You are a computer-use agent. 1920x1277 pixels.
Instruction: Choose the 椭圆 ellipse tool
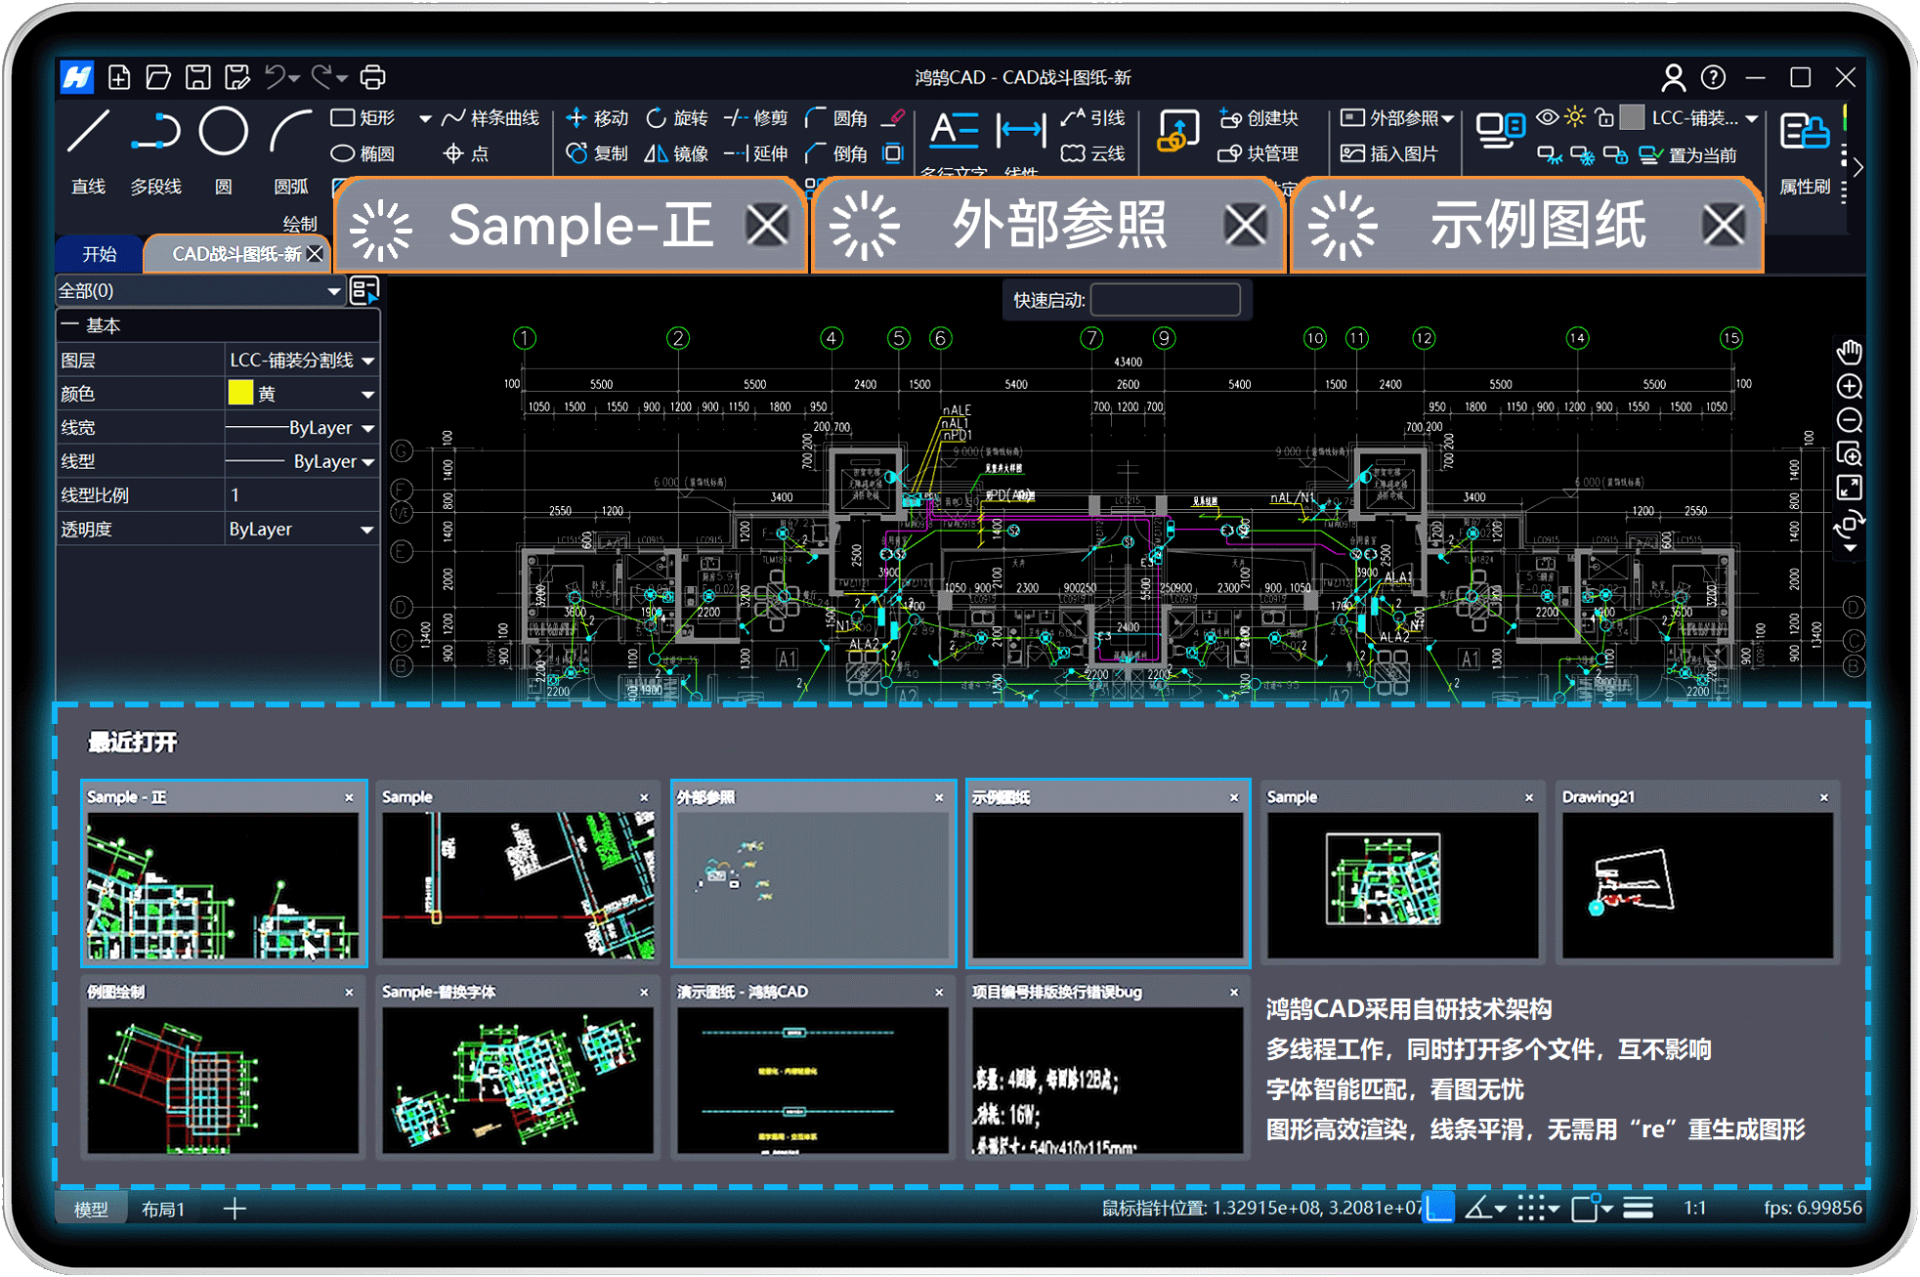click(363, 154)
